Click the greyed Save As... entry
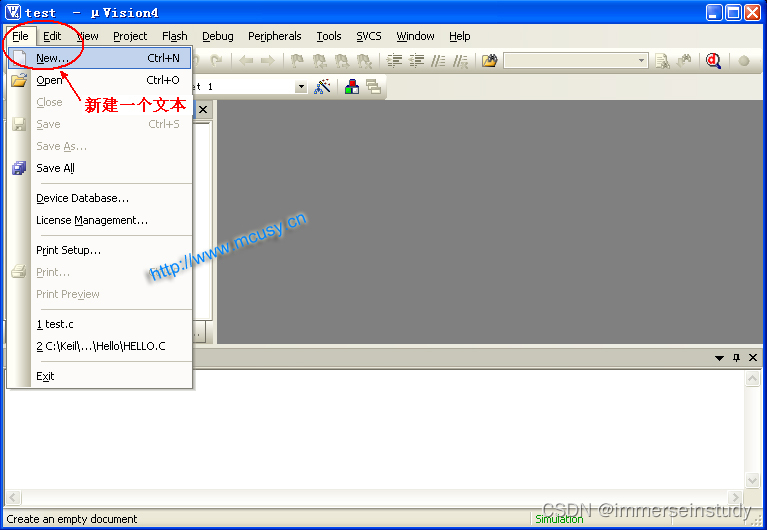This screenshot has height=530, width=767. [x=100, y=146]
